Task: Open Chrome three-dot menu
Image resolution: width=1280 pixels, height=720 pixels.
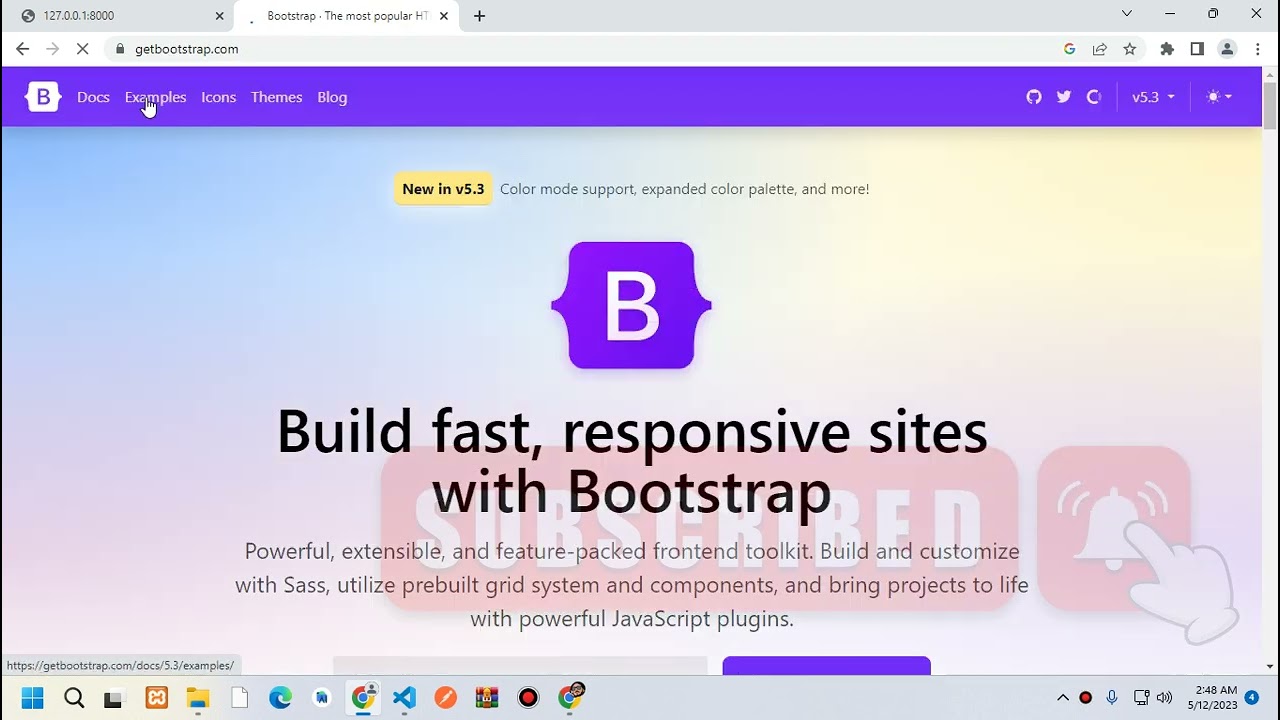Action: tap(1257, 49)
